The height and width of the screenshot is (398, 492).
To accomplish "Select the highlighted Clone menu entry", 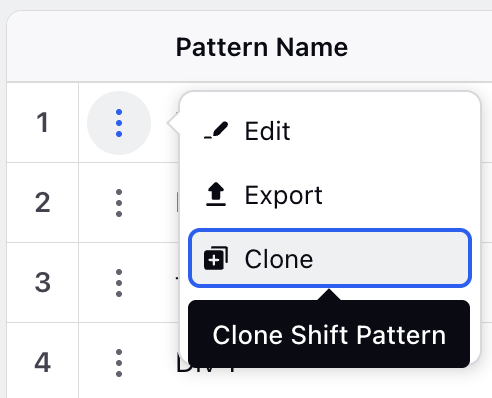I will (330, 258).
